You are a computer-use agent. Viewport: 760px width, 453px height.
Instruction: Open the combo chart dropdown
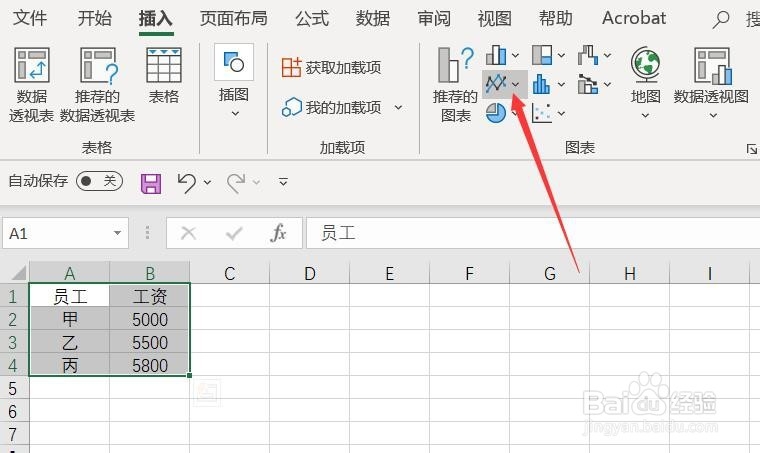point(607,84)
